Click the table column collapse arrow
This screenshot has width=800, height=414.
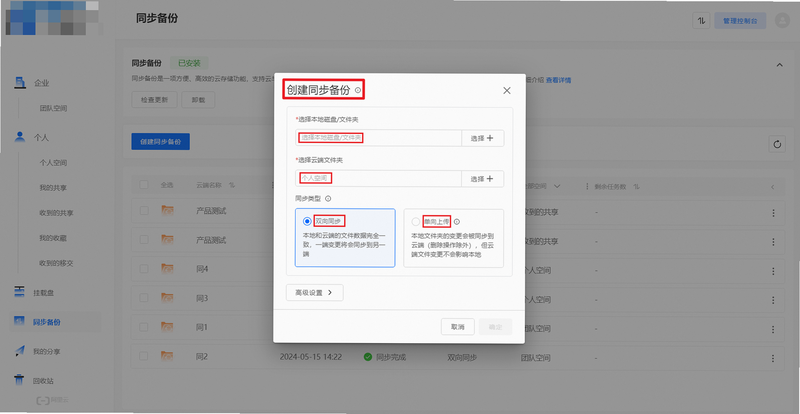(773, 187)
